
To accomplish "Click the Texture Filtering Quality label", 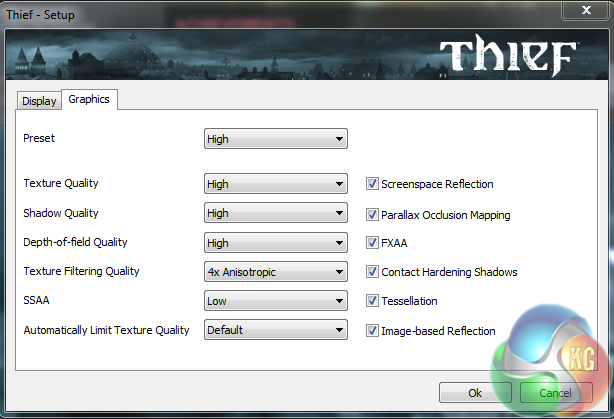I will pos(81,271).
